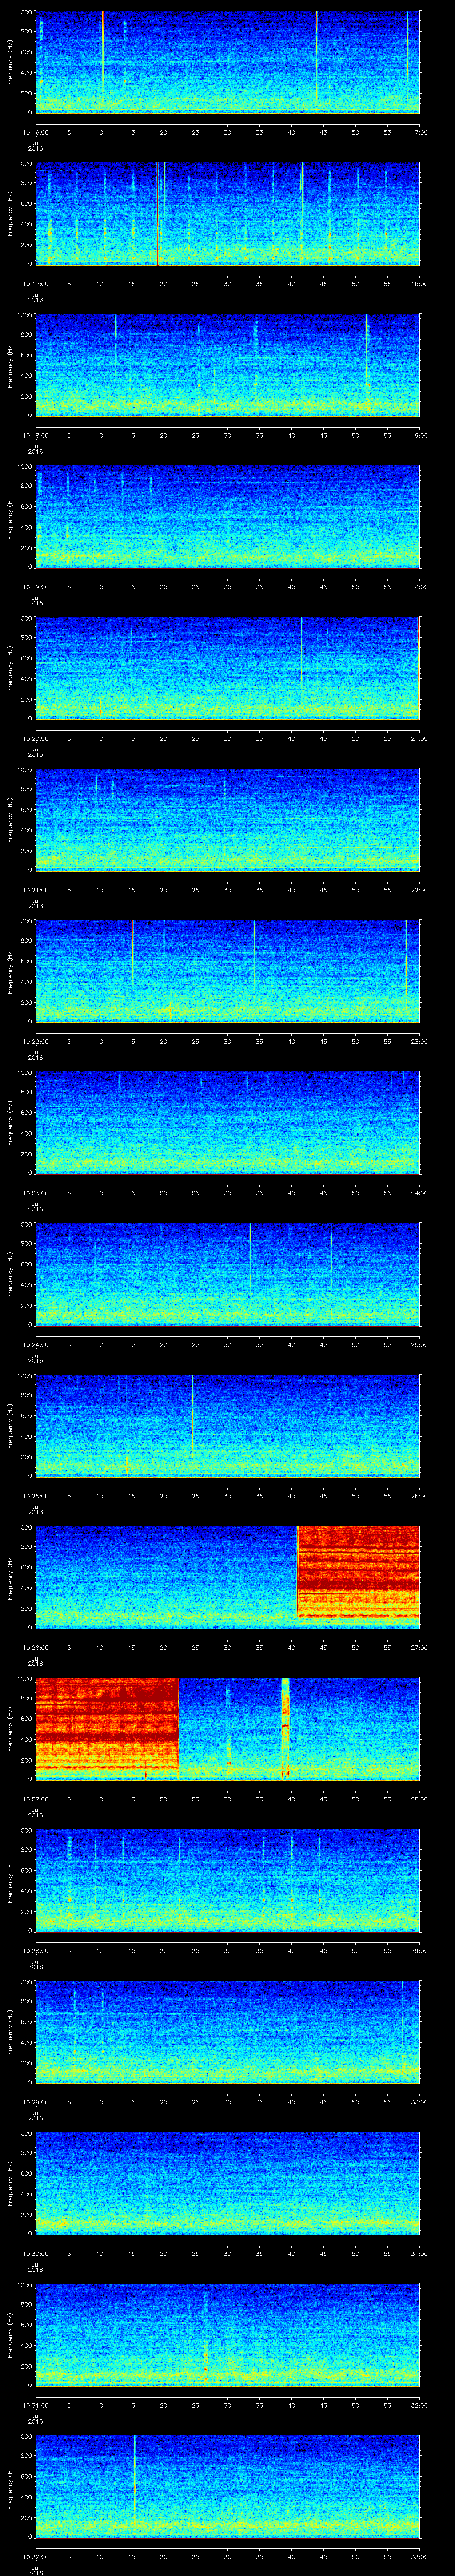Select the 10:19:00 spectrogram panel
This screenshot has width=455, height=2576.
(227, 516)
